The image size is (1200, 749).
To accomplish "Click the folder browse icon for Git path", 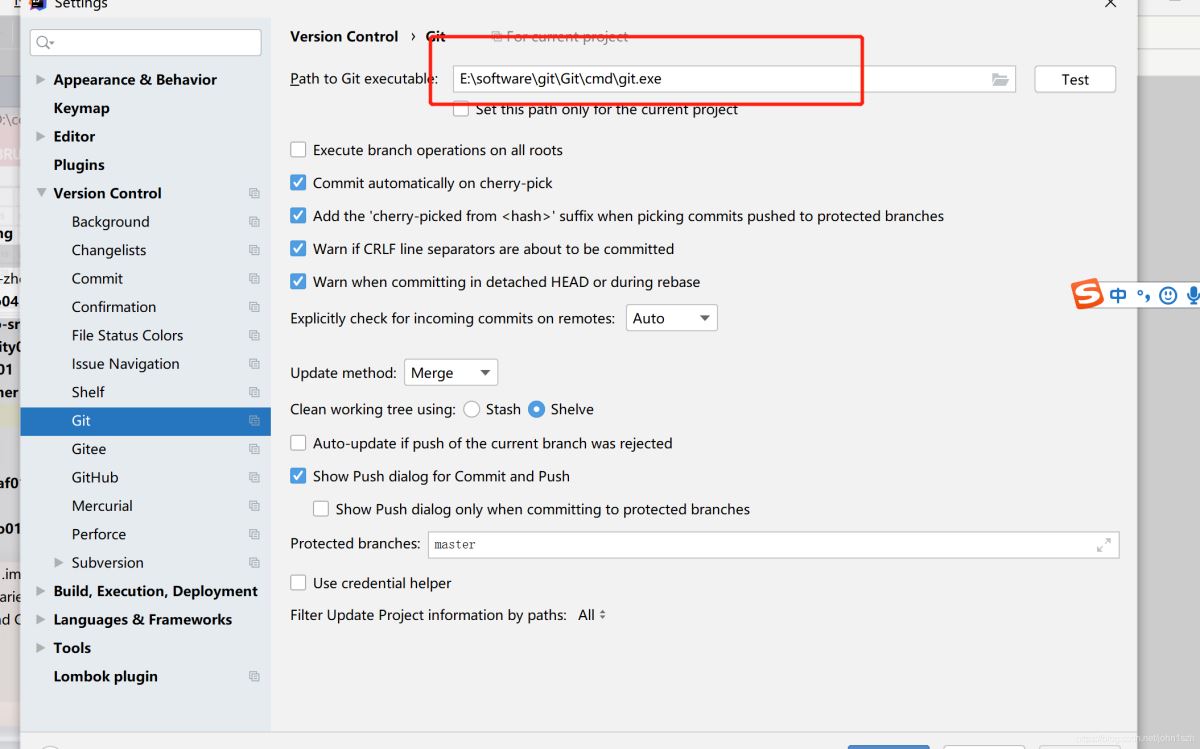I will pos(1000,80).
